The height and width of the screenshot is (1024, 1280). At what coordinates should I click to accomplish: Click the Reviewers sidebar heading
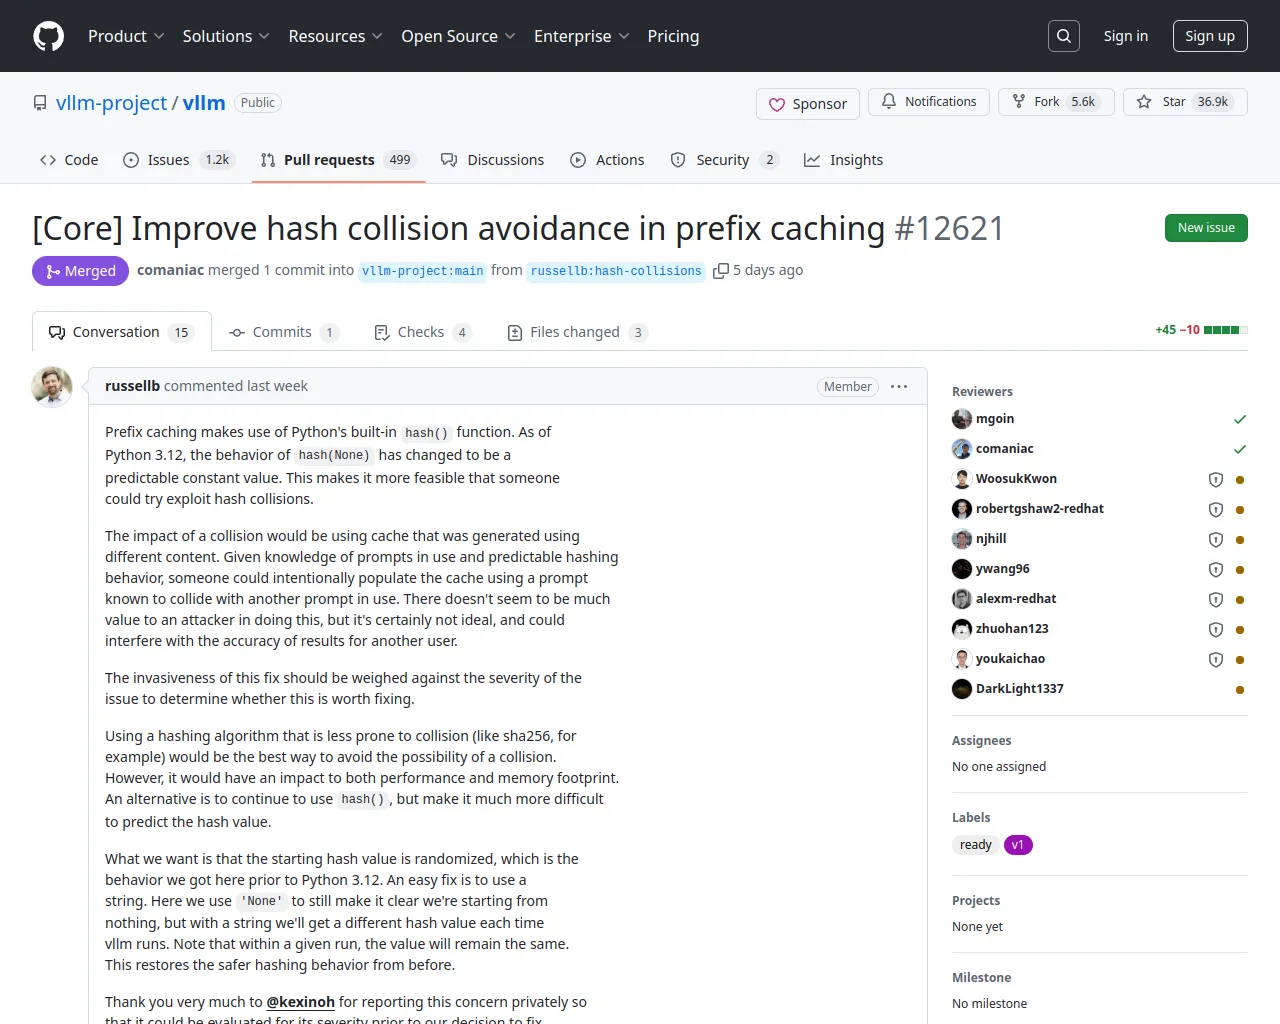click(x=982, y=392)
